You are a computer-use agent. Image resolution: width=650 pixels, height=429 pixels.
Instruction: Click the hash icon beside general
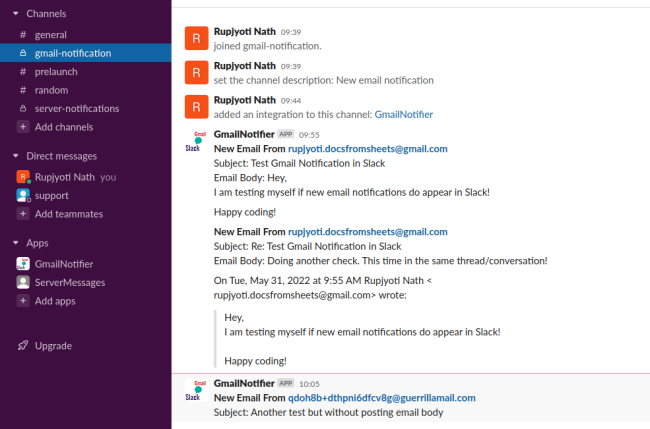[23, 35]
